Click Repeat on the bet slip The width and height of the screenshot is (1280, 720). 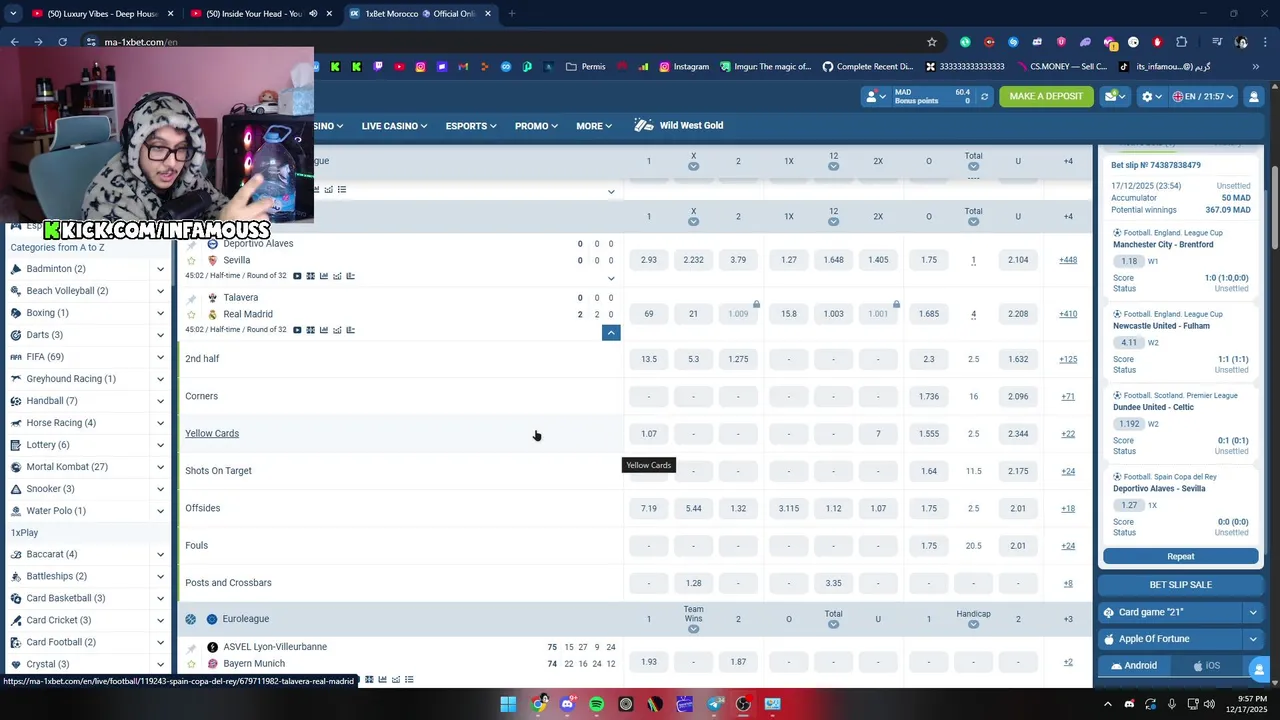(1180, 556)
